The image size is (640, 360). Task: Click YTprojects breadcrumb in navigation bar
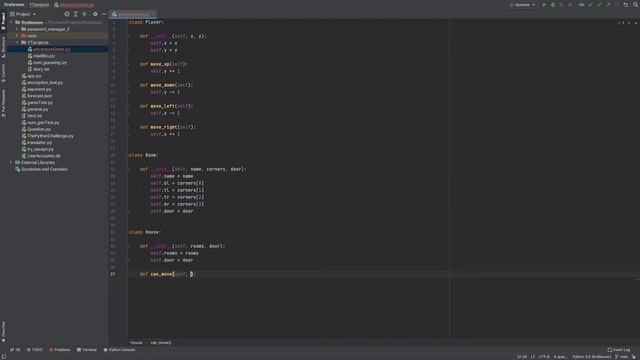click(39, 5)
